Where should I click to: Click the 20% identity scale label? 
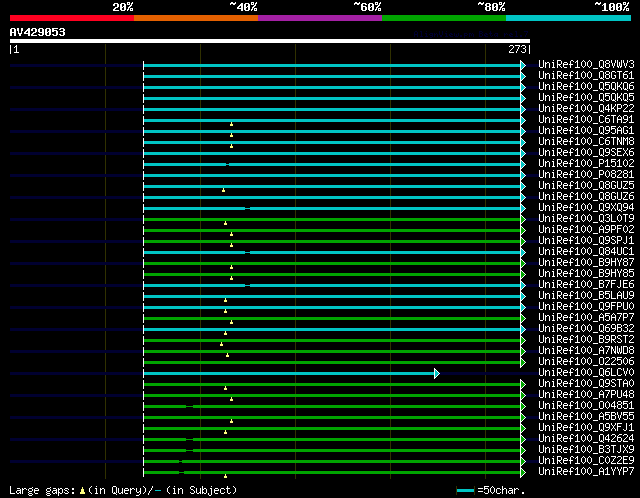tap(123, 7)
